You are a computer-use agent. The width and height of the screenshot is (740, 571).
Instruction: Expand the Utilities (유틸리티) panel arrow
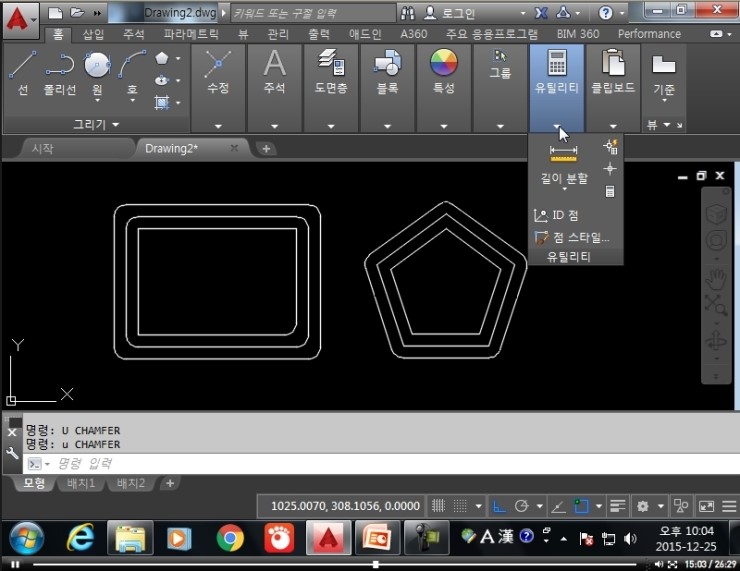557,126
